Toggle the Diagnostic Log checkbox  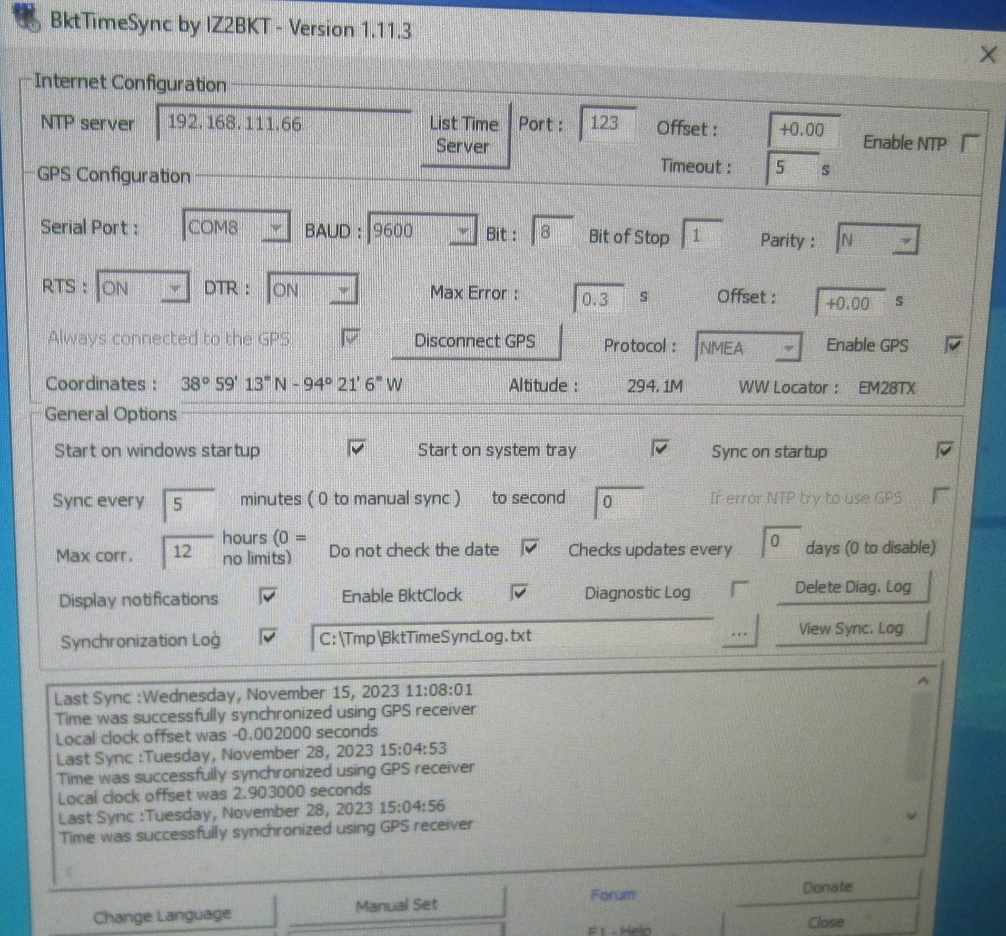pos(739,592)
